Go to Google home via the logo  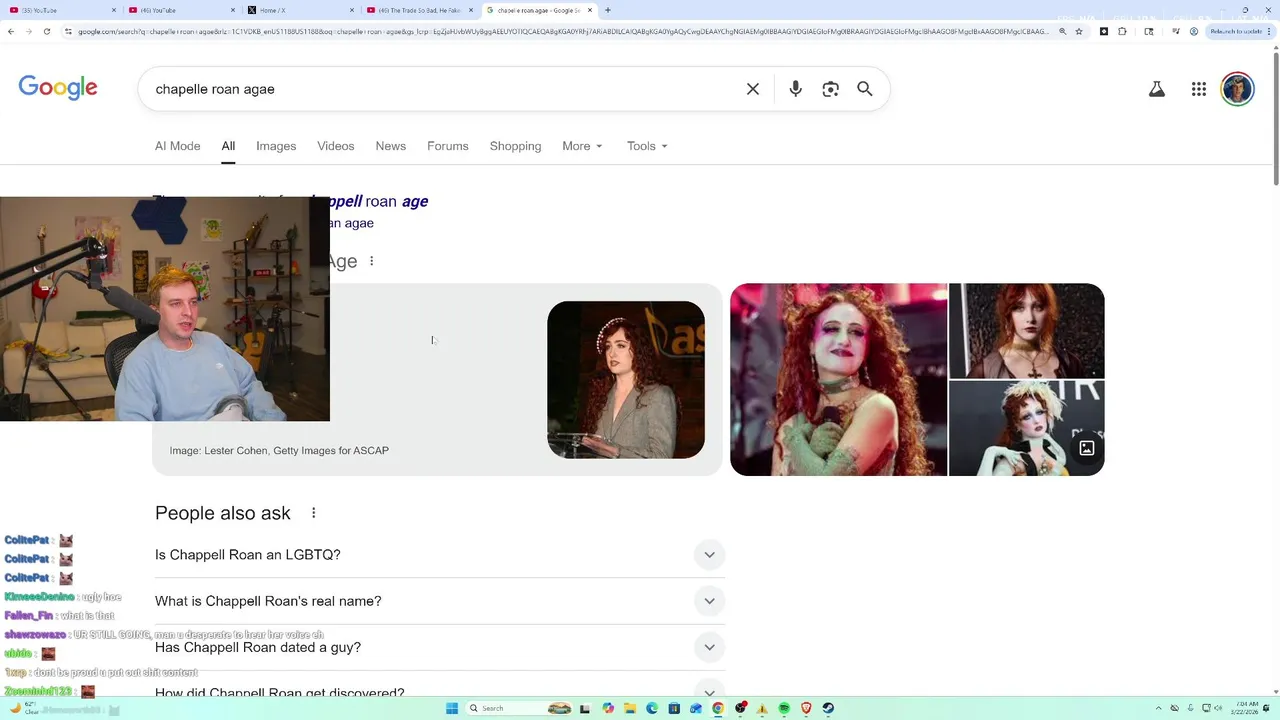58,88
